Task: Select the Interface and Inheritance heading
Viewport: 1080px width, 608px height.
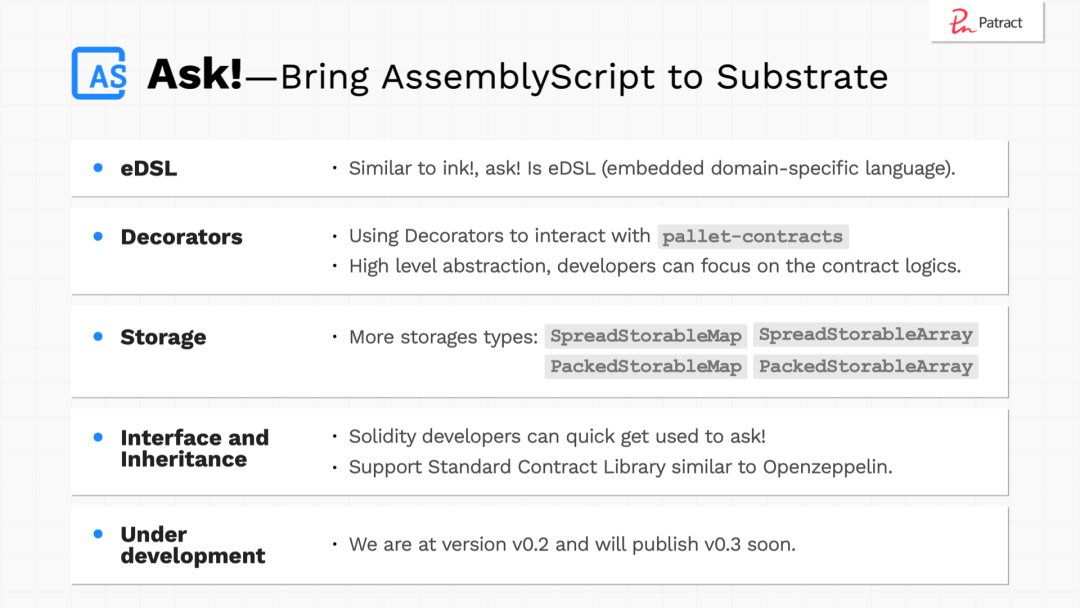Action: point(194,448)
